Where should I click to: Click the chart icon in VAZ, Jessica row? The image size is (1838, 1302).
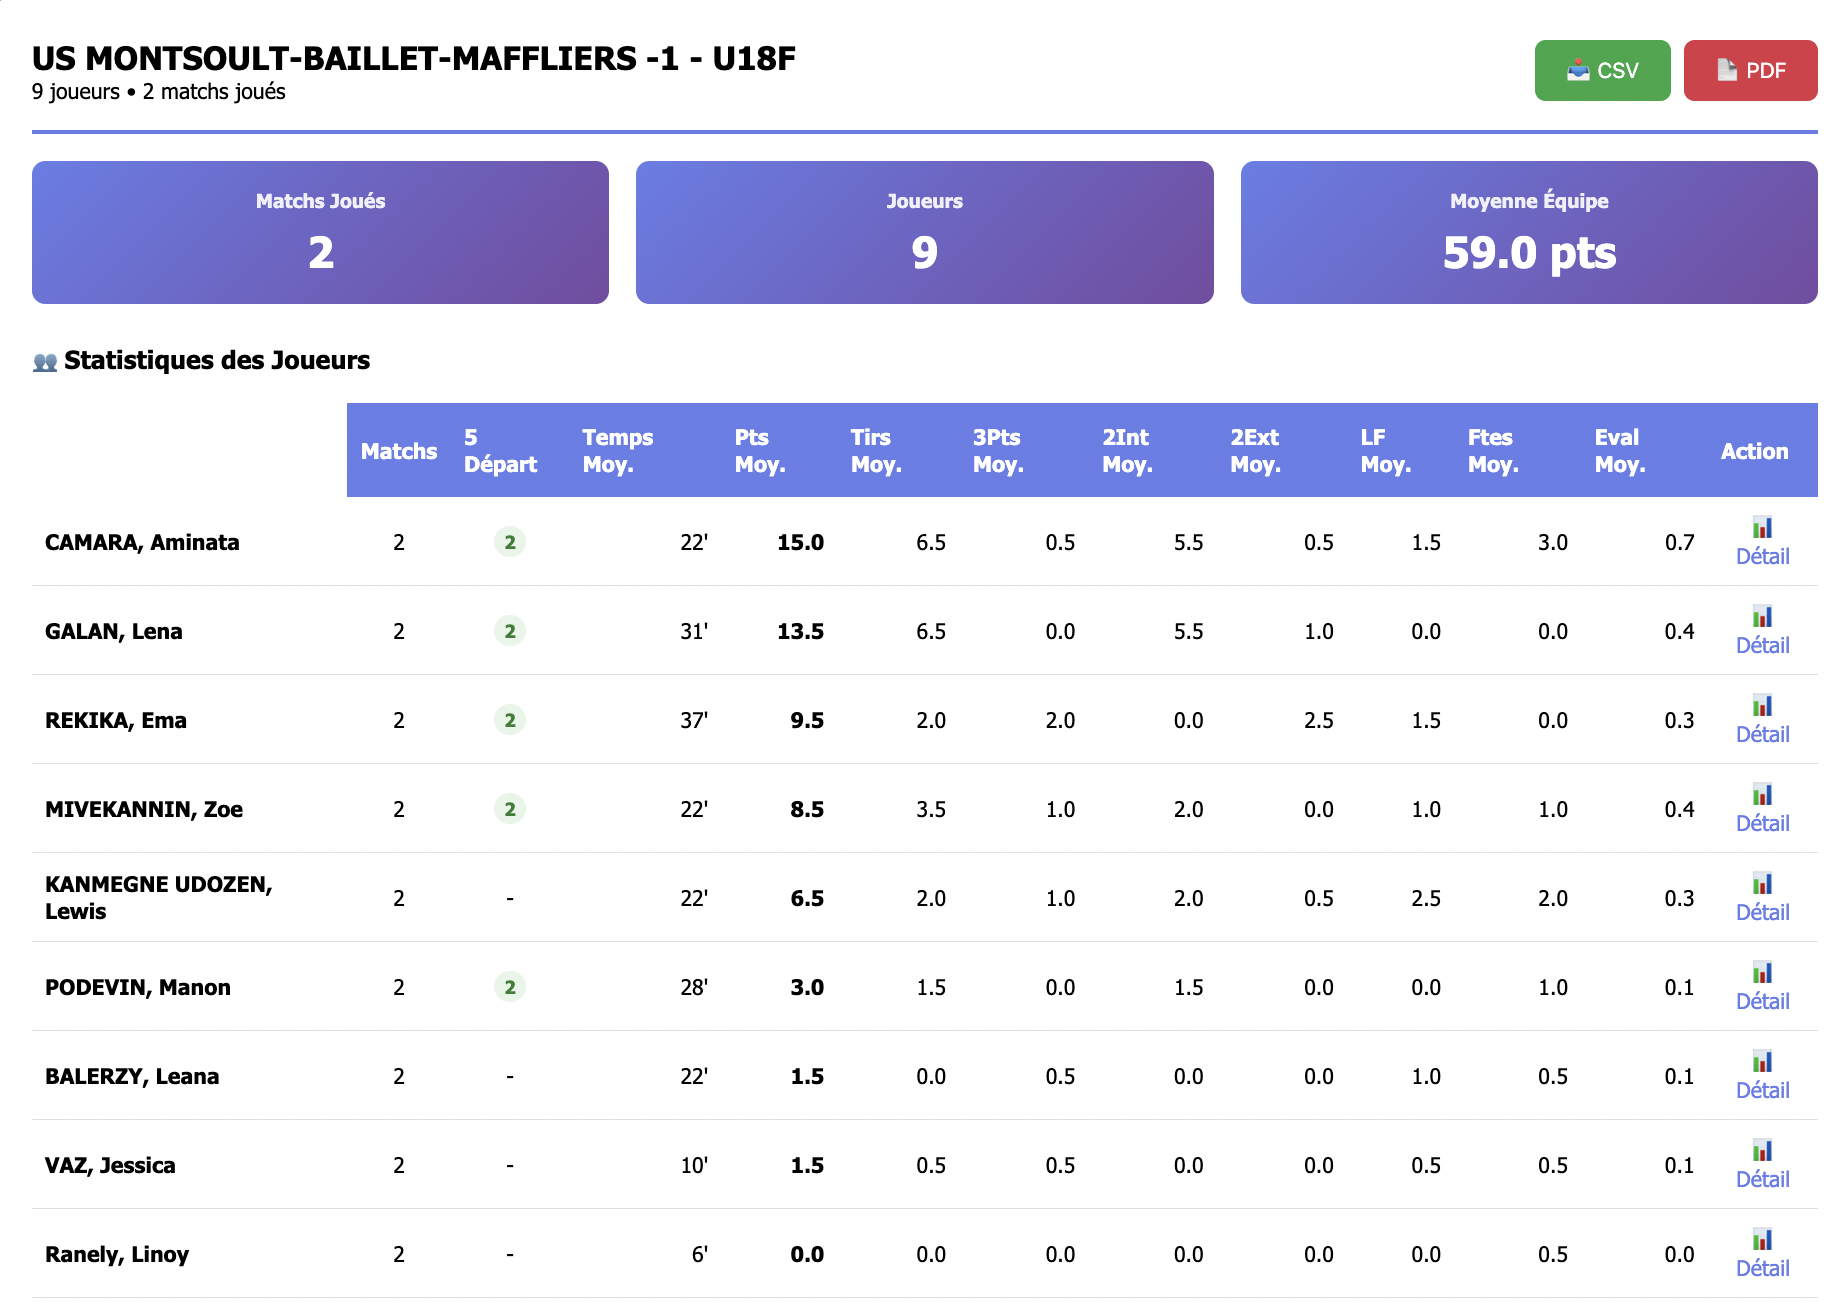click(1762, 1150)
